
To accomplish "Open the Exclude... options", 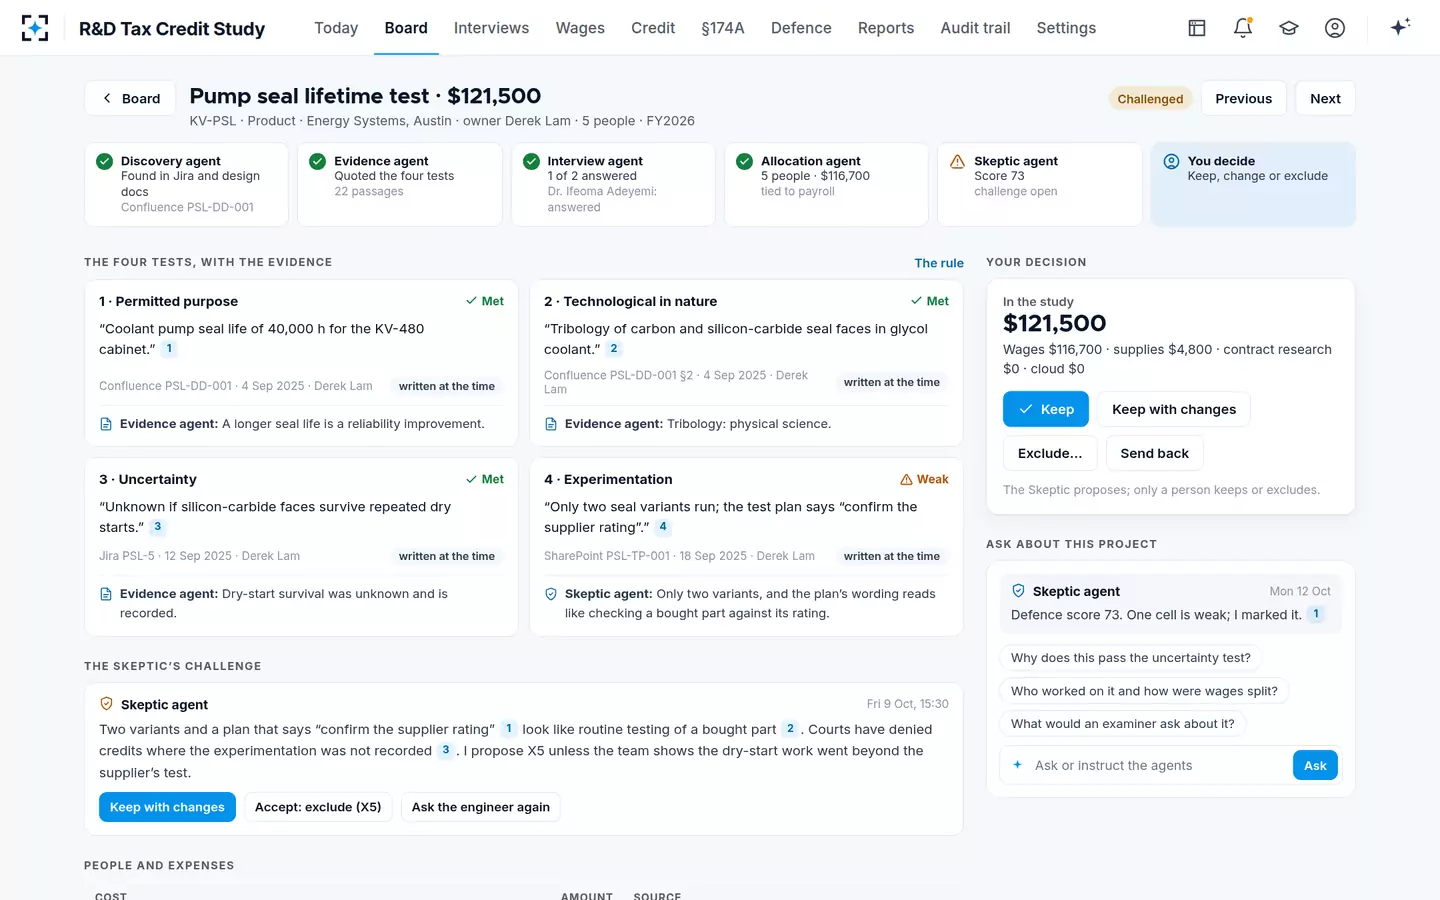I will pos(1050,453).
